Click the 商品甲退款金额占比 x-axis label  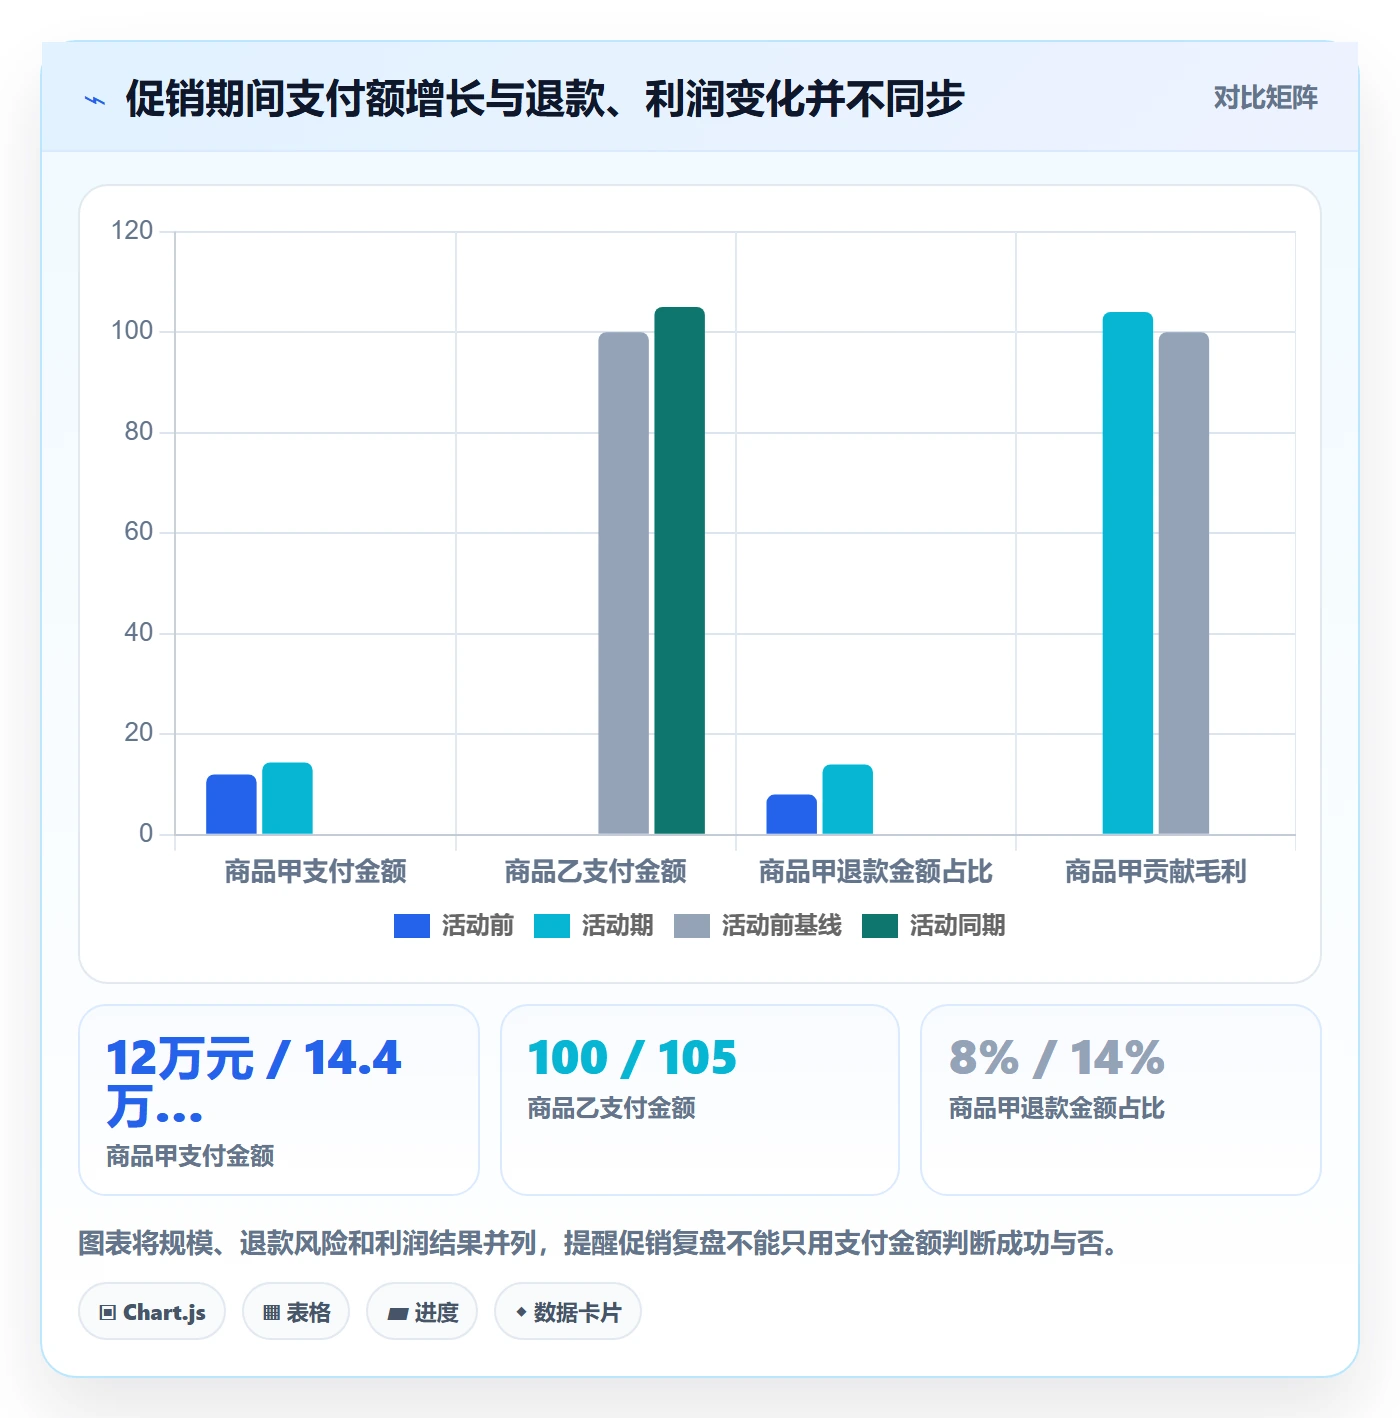(875, 872)
